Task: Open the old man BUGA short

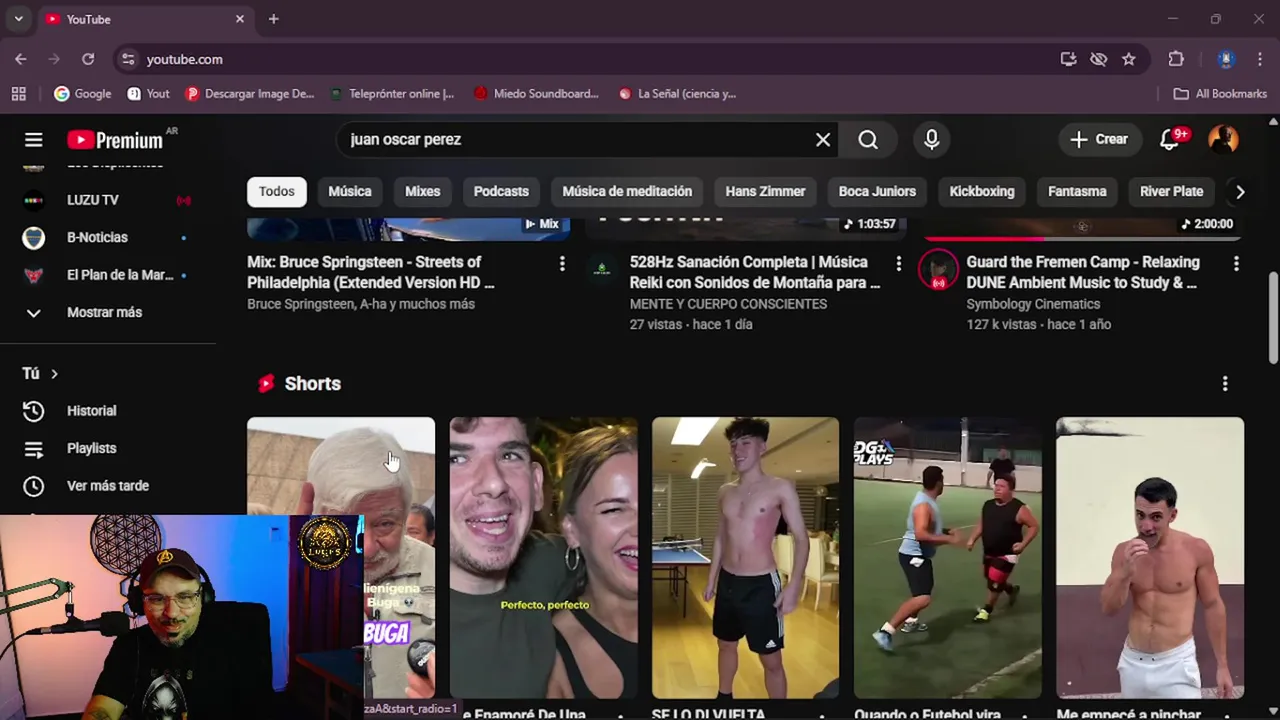Action: pos(341,557)
